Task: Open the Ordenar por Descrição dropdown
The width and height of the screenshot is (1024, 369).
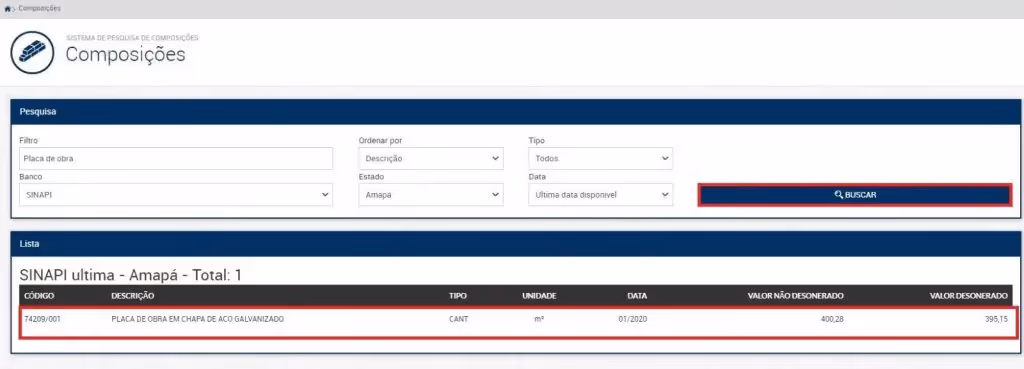Action: click(x=431, y=159)
